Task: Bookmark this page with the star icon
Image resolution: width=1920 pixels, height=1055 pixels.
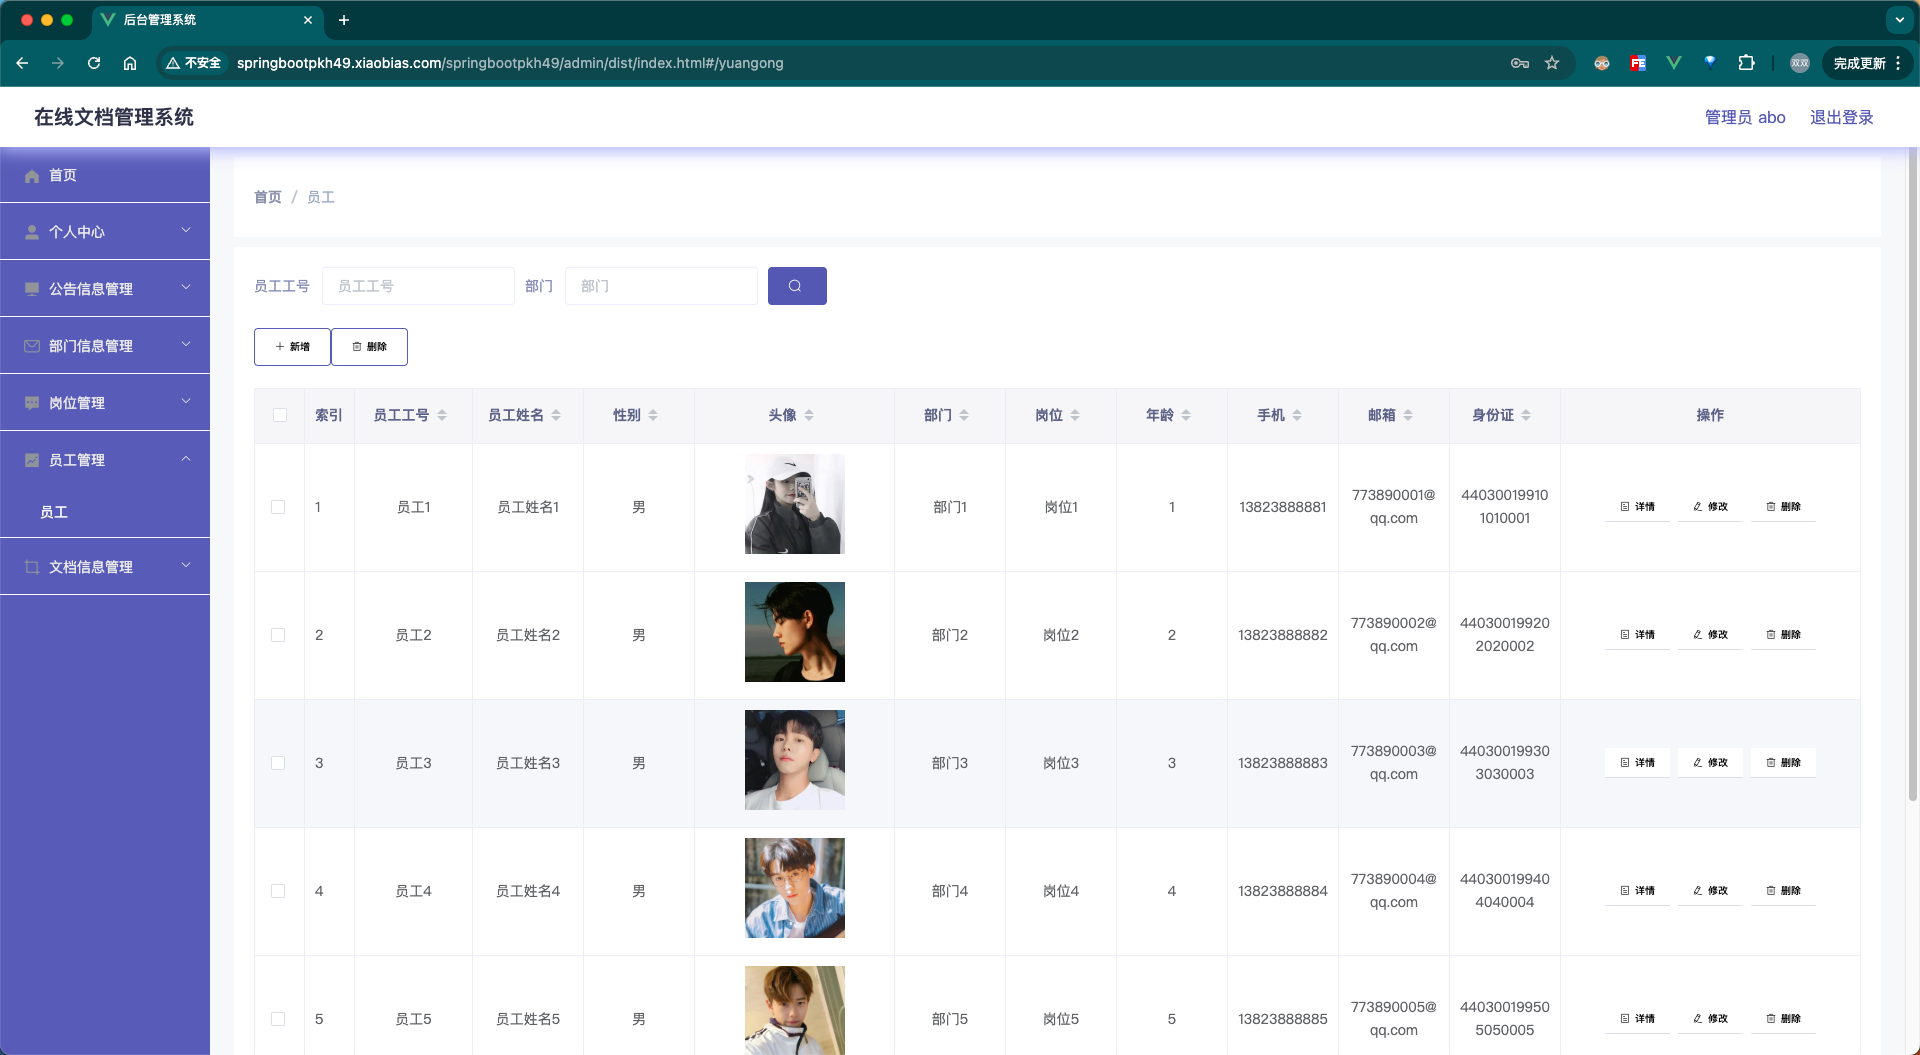Action: [1552, 63]
